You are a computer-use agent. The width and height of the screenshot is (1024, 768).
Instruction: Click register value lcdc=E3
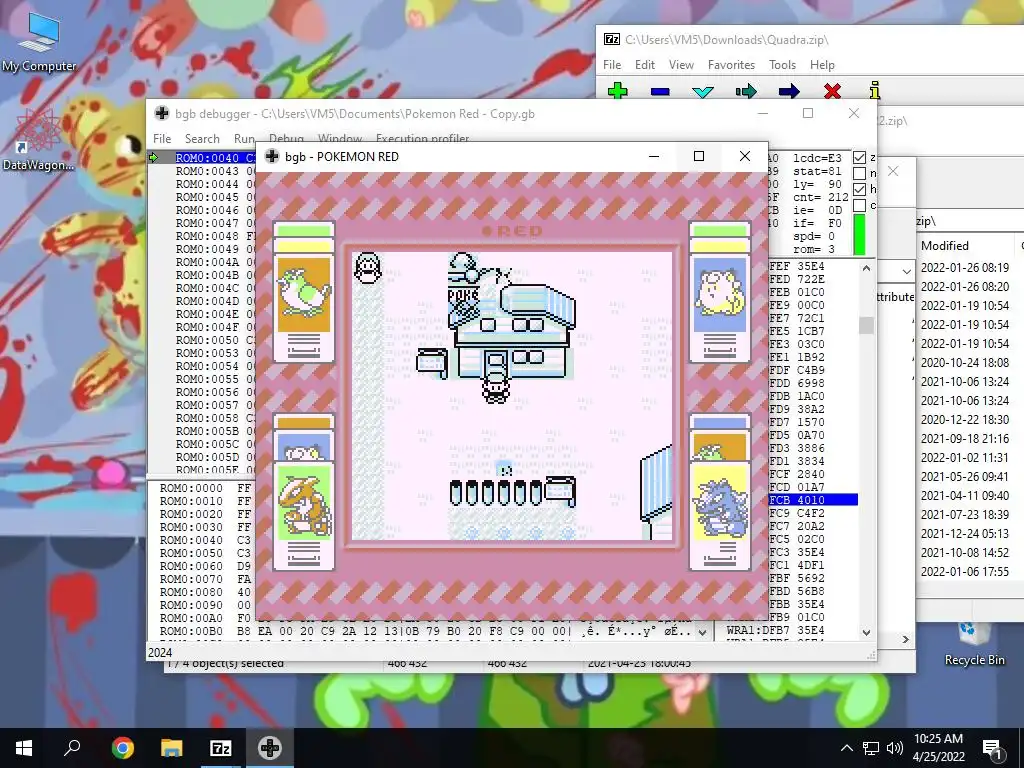pyautogui.click(x=817, y=158)
